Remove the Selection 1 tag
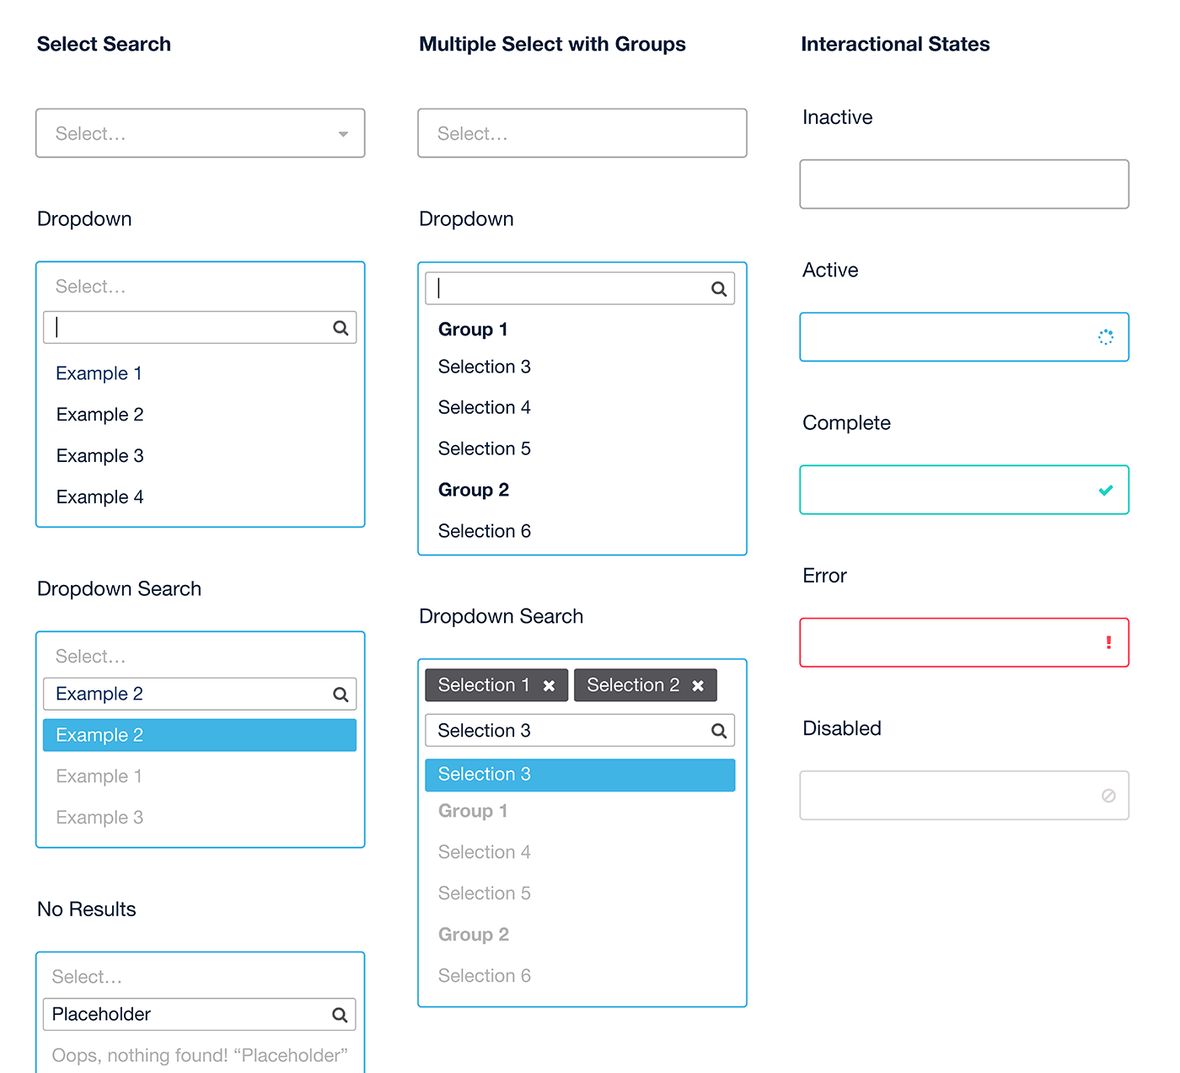 (549, 686)
